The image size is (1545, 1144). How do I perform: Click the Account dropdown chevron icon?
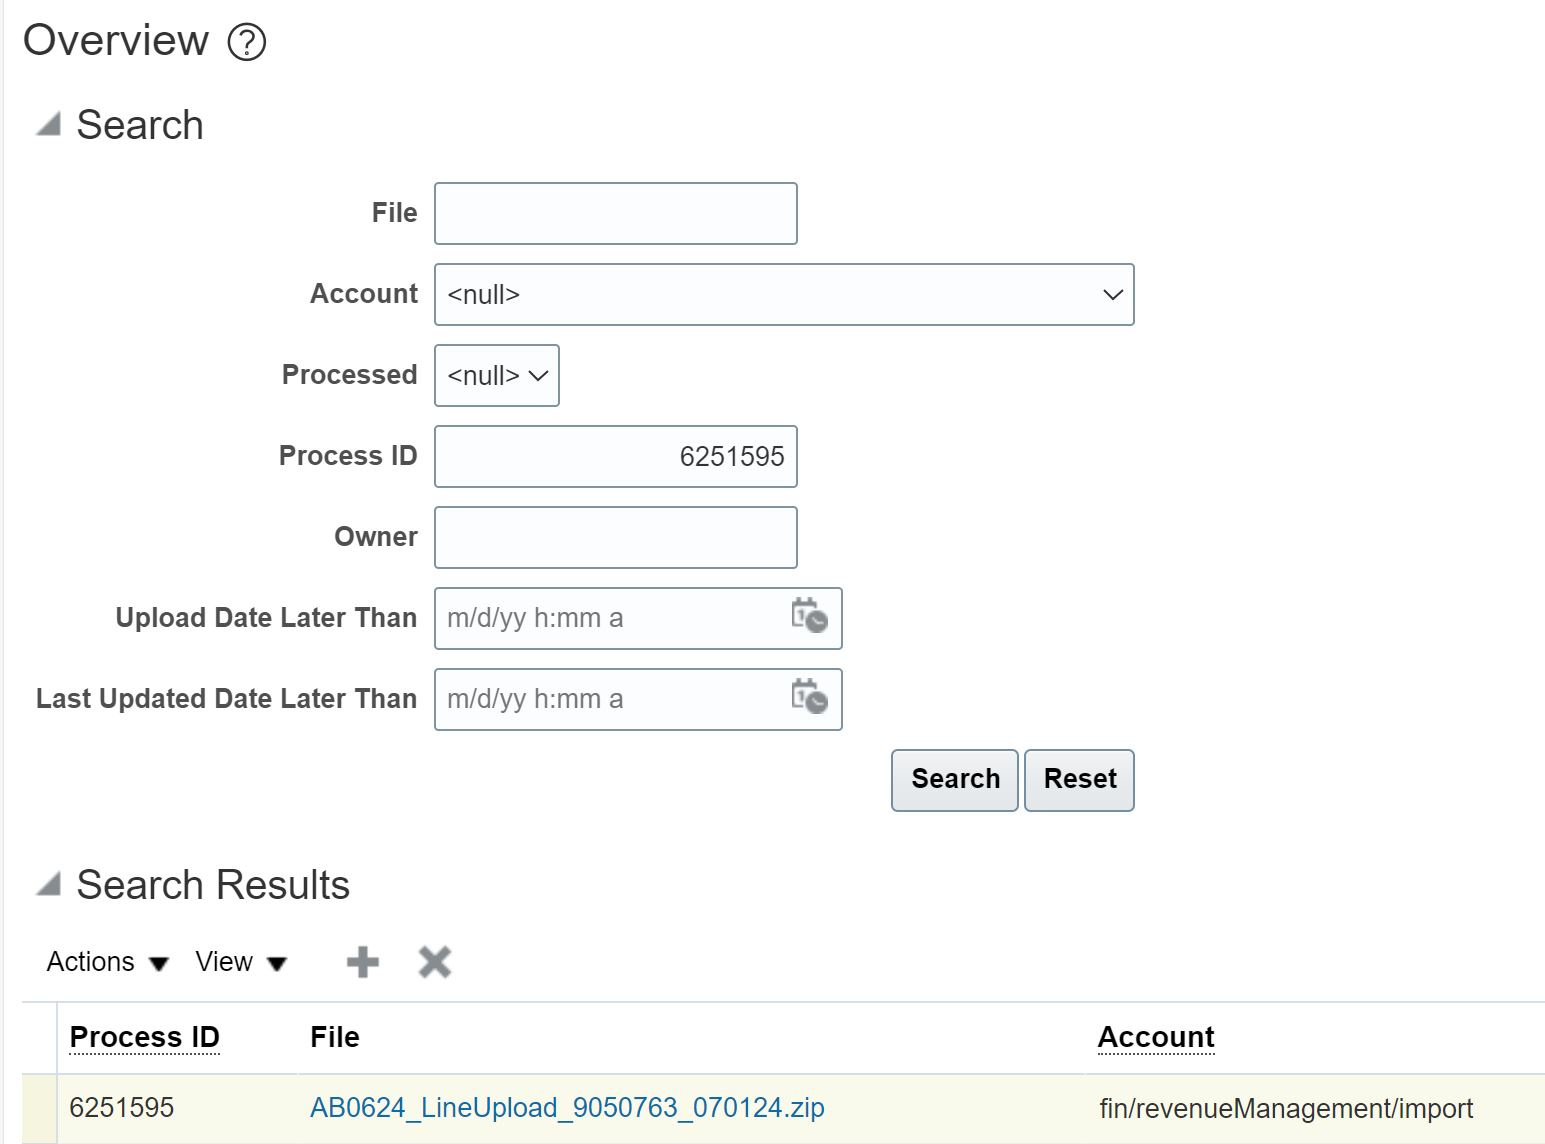1113,294
